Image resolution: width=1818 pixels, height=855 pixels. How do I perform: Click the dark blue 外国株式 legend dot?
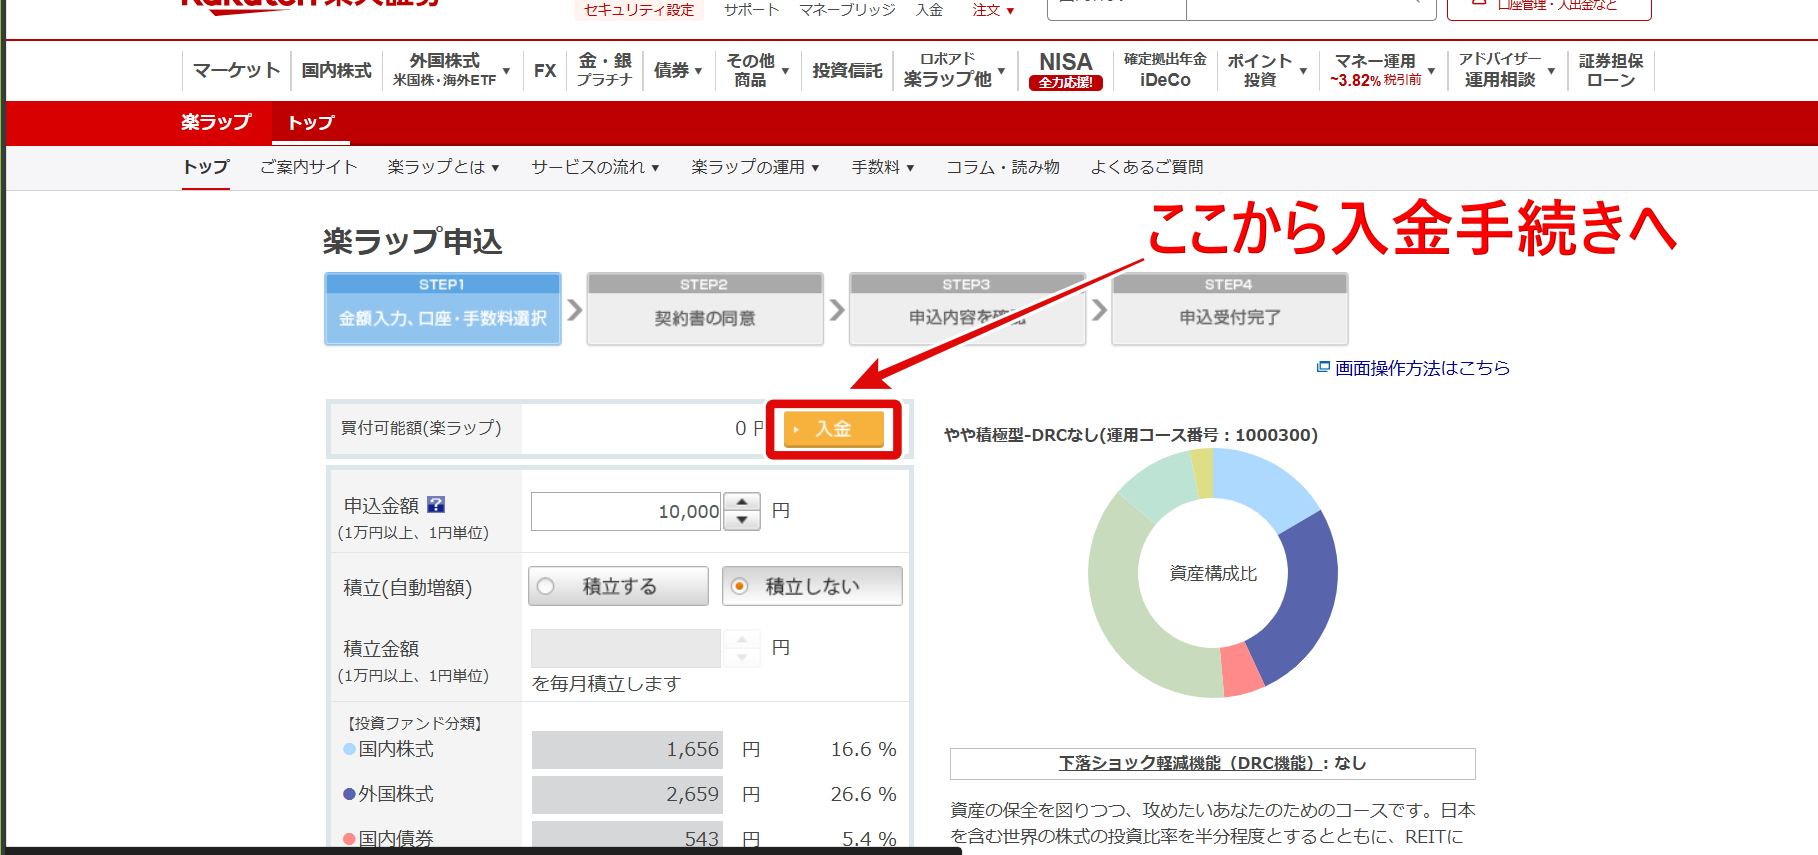point(349,794)
